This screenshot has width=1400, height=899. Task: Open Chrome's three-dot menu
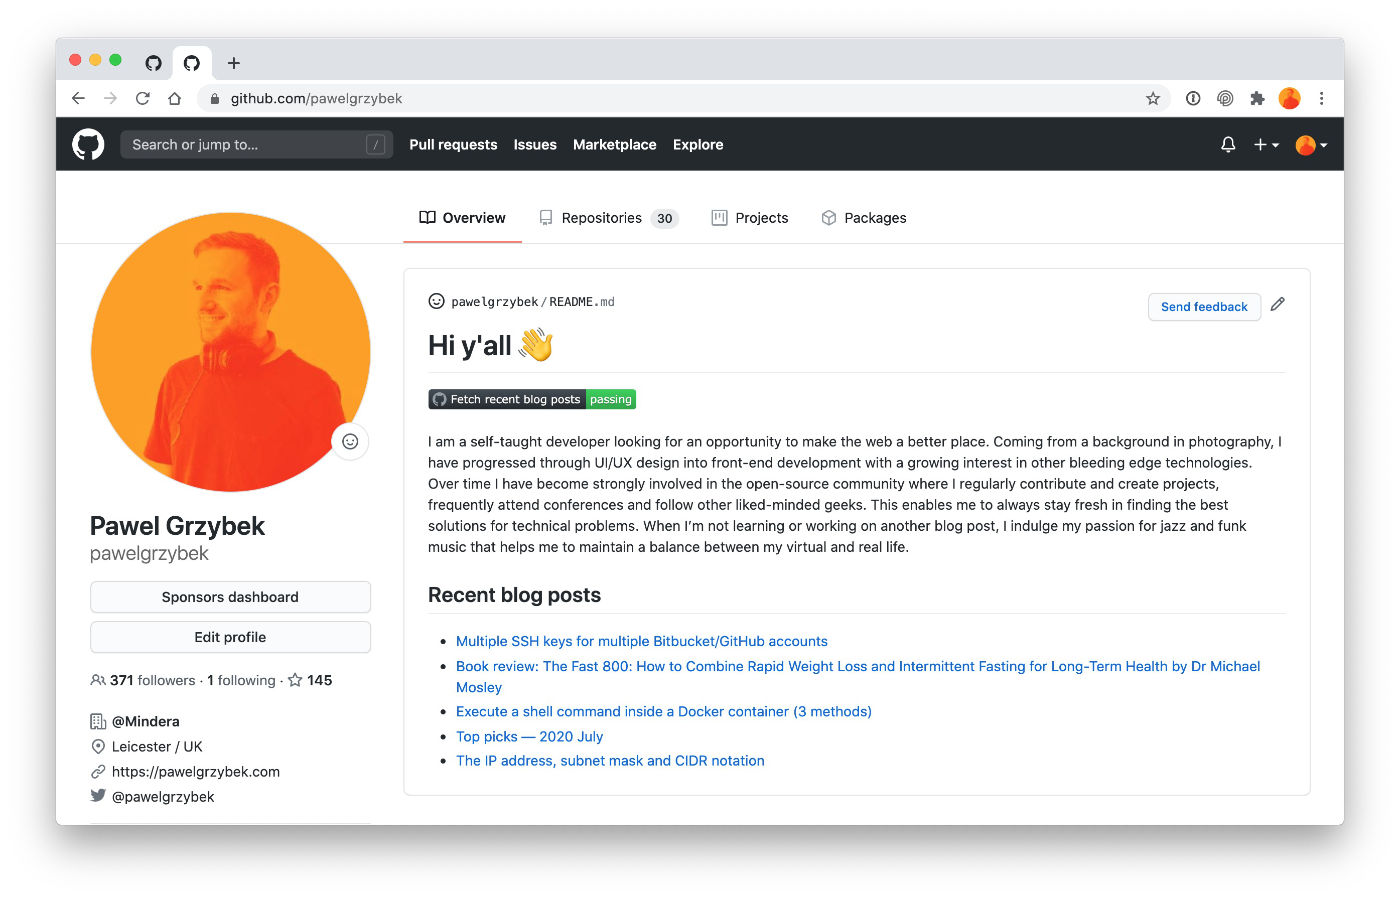coord(1322,98)
